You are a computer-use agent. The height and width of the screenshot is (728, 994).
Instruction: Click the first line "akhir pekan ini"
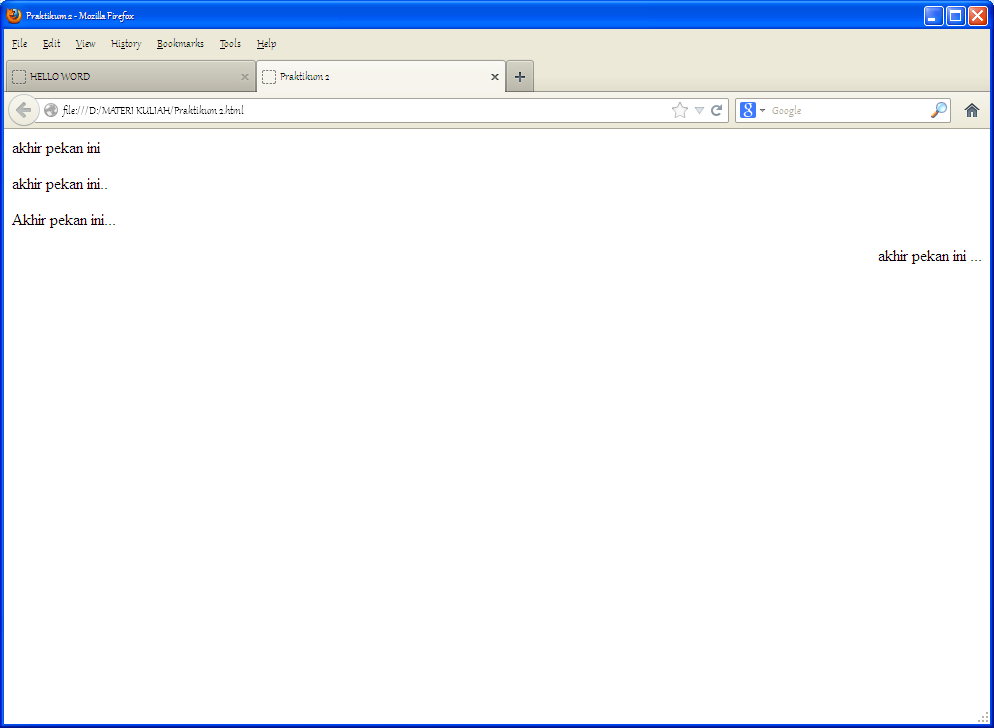pos(56,148)
